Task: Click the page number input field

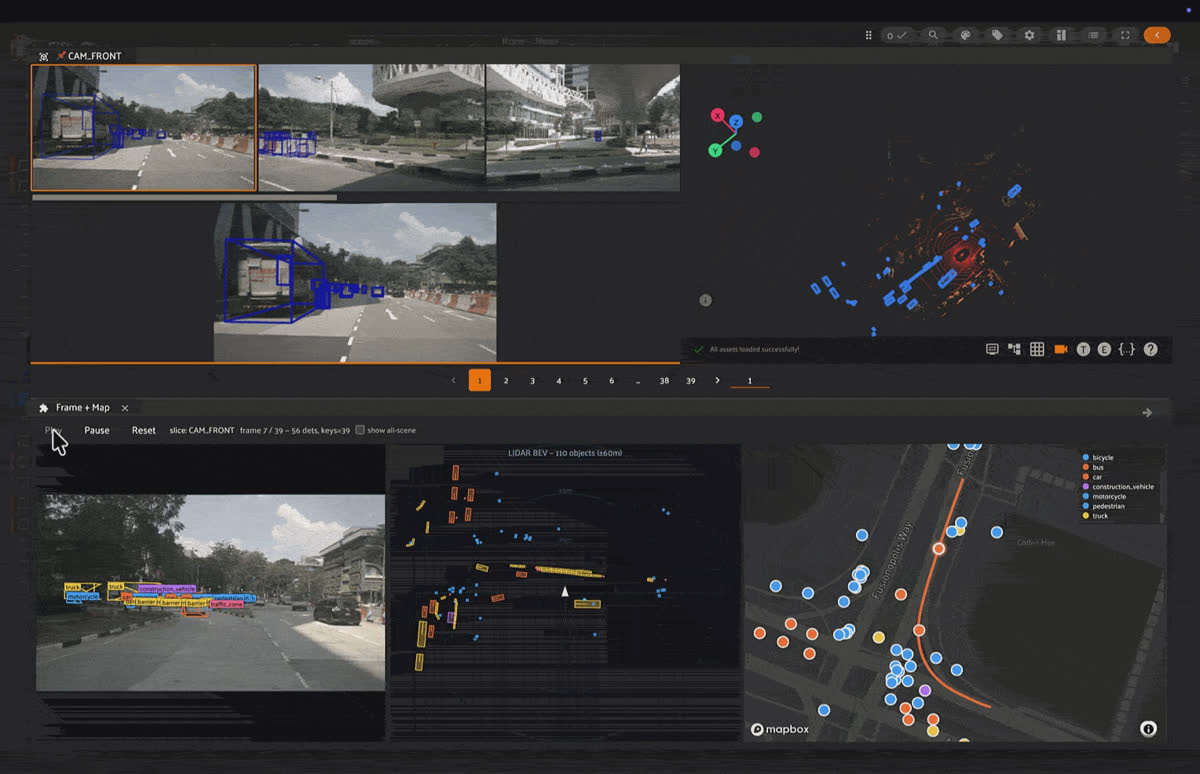Action: [x=750, y=380]
